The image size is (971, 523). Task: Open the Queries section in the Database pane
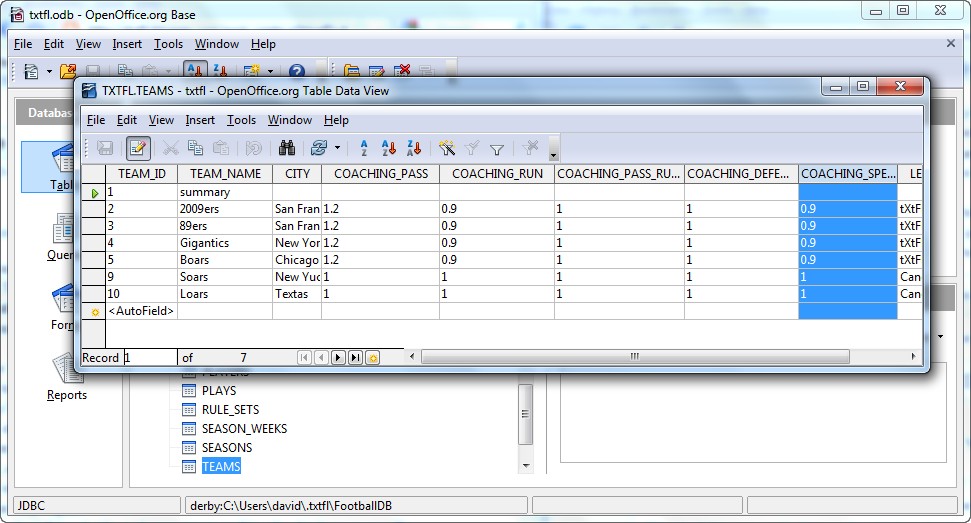(x=60, y=238)
